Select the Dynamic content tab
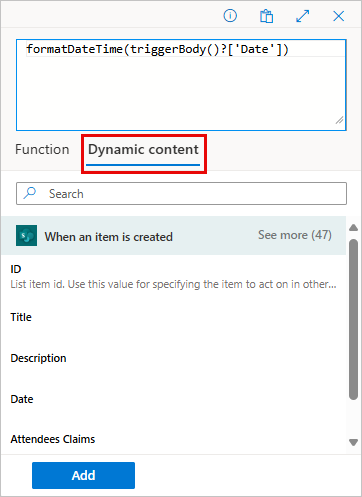362x497 pixels. click(x=143, y=150)
